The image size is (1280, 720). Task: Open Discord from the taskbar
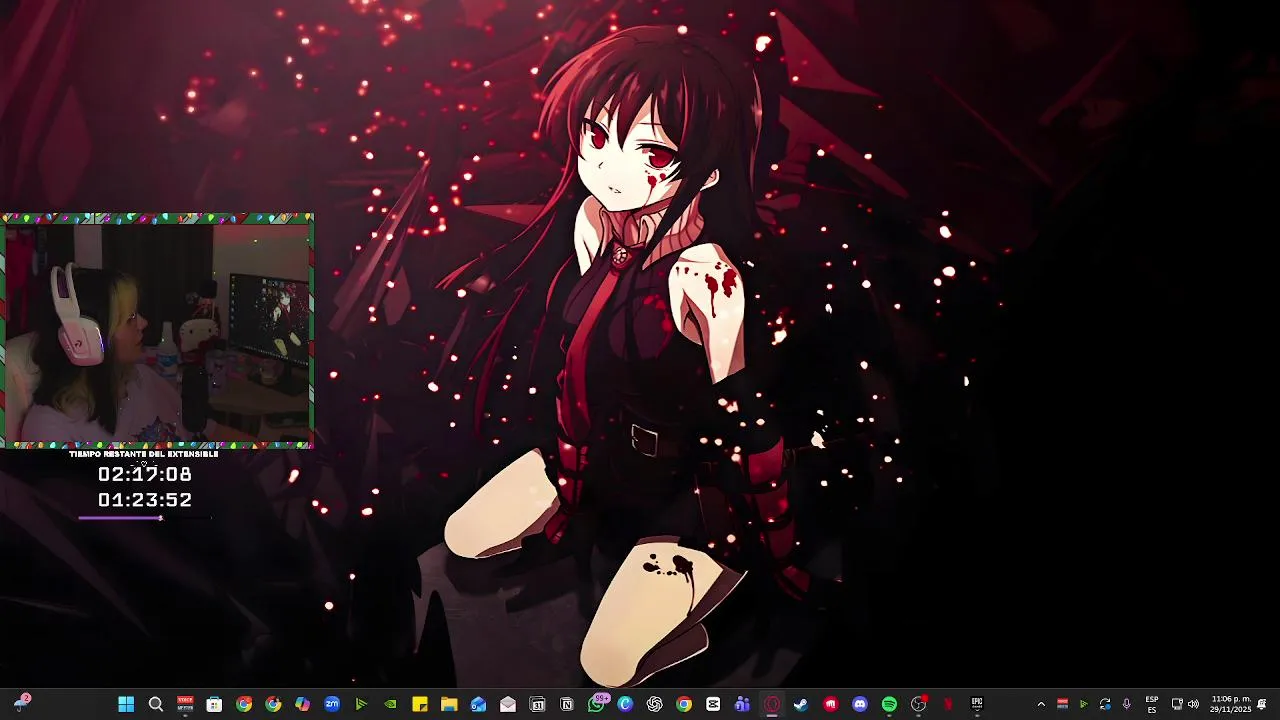click(860, 704)
